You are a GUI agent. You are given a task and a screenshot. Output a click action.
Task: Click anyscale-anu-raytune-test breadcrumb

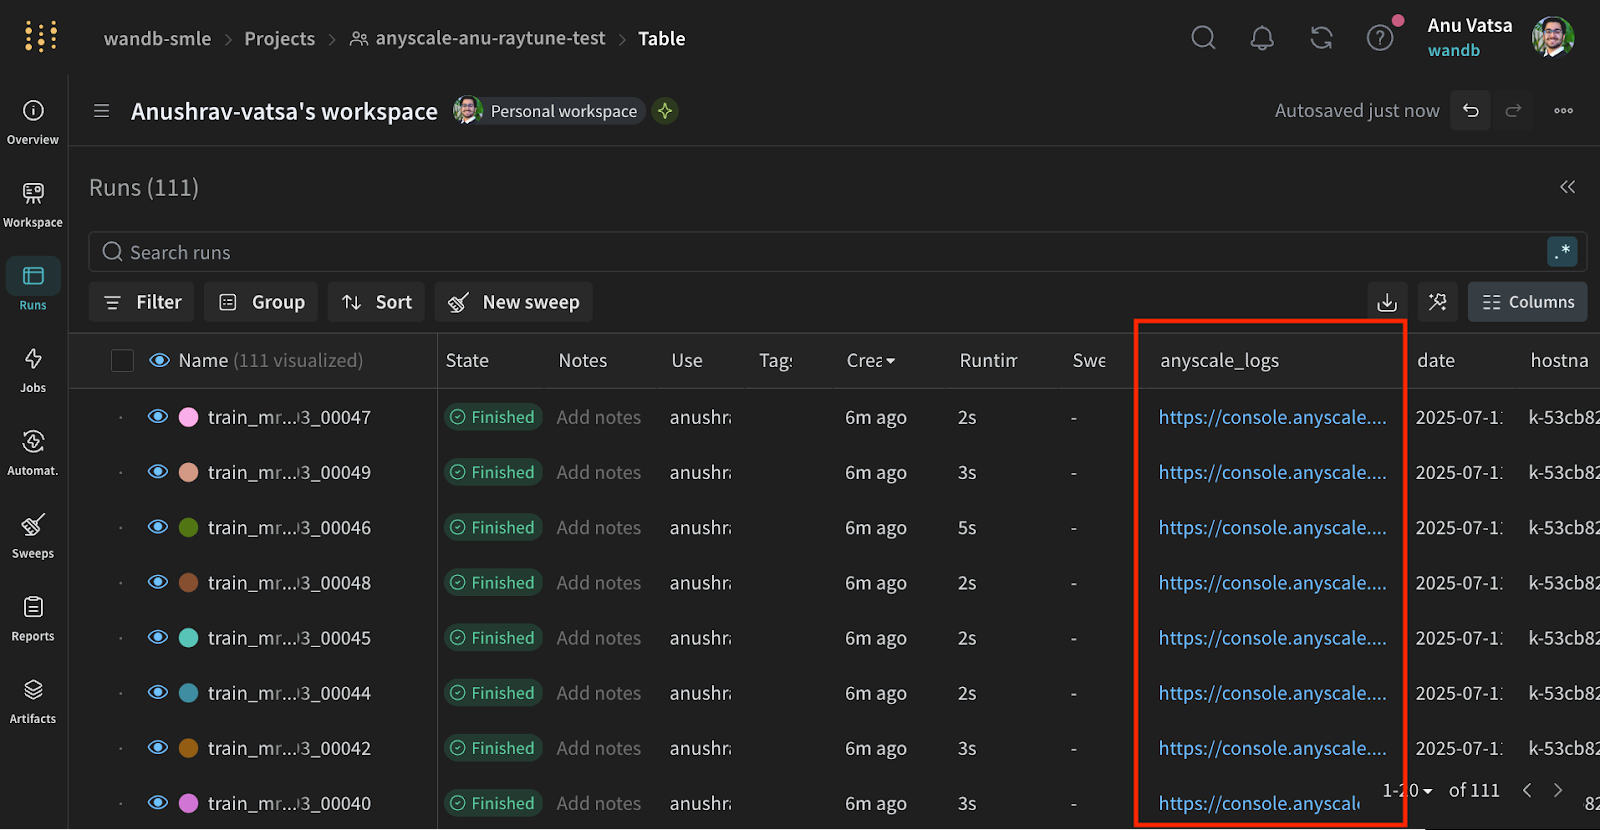click(490, 38)
